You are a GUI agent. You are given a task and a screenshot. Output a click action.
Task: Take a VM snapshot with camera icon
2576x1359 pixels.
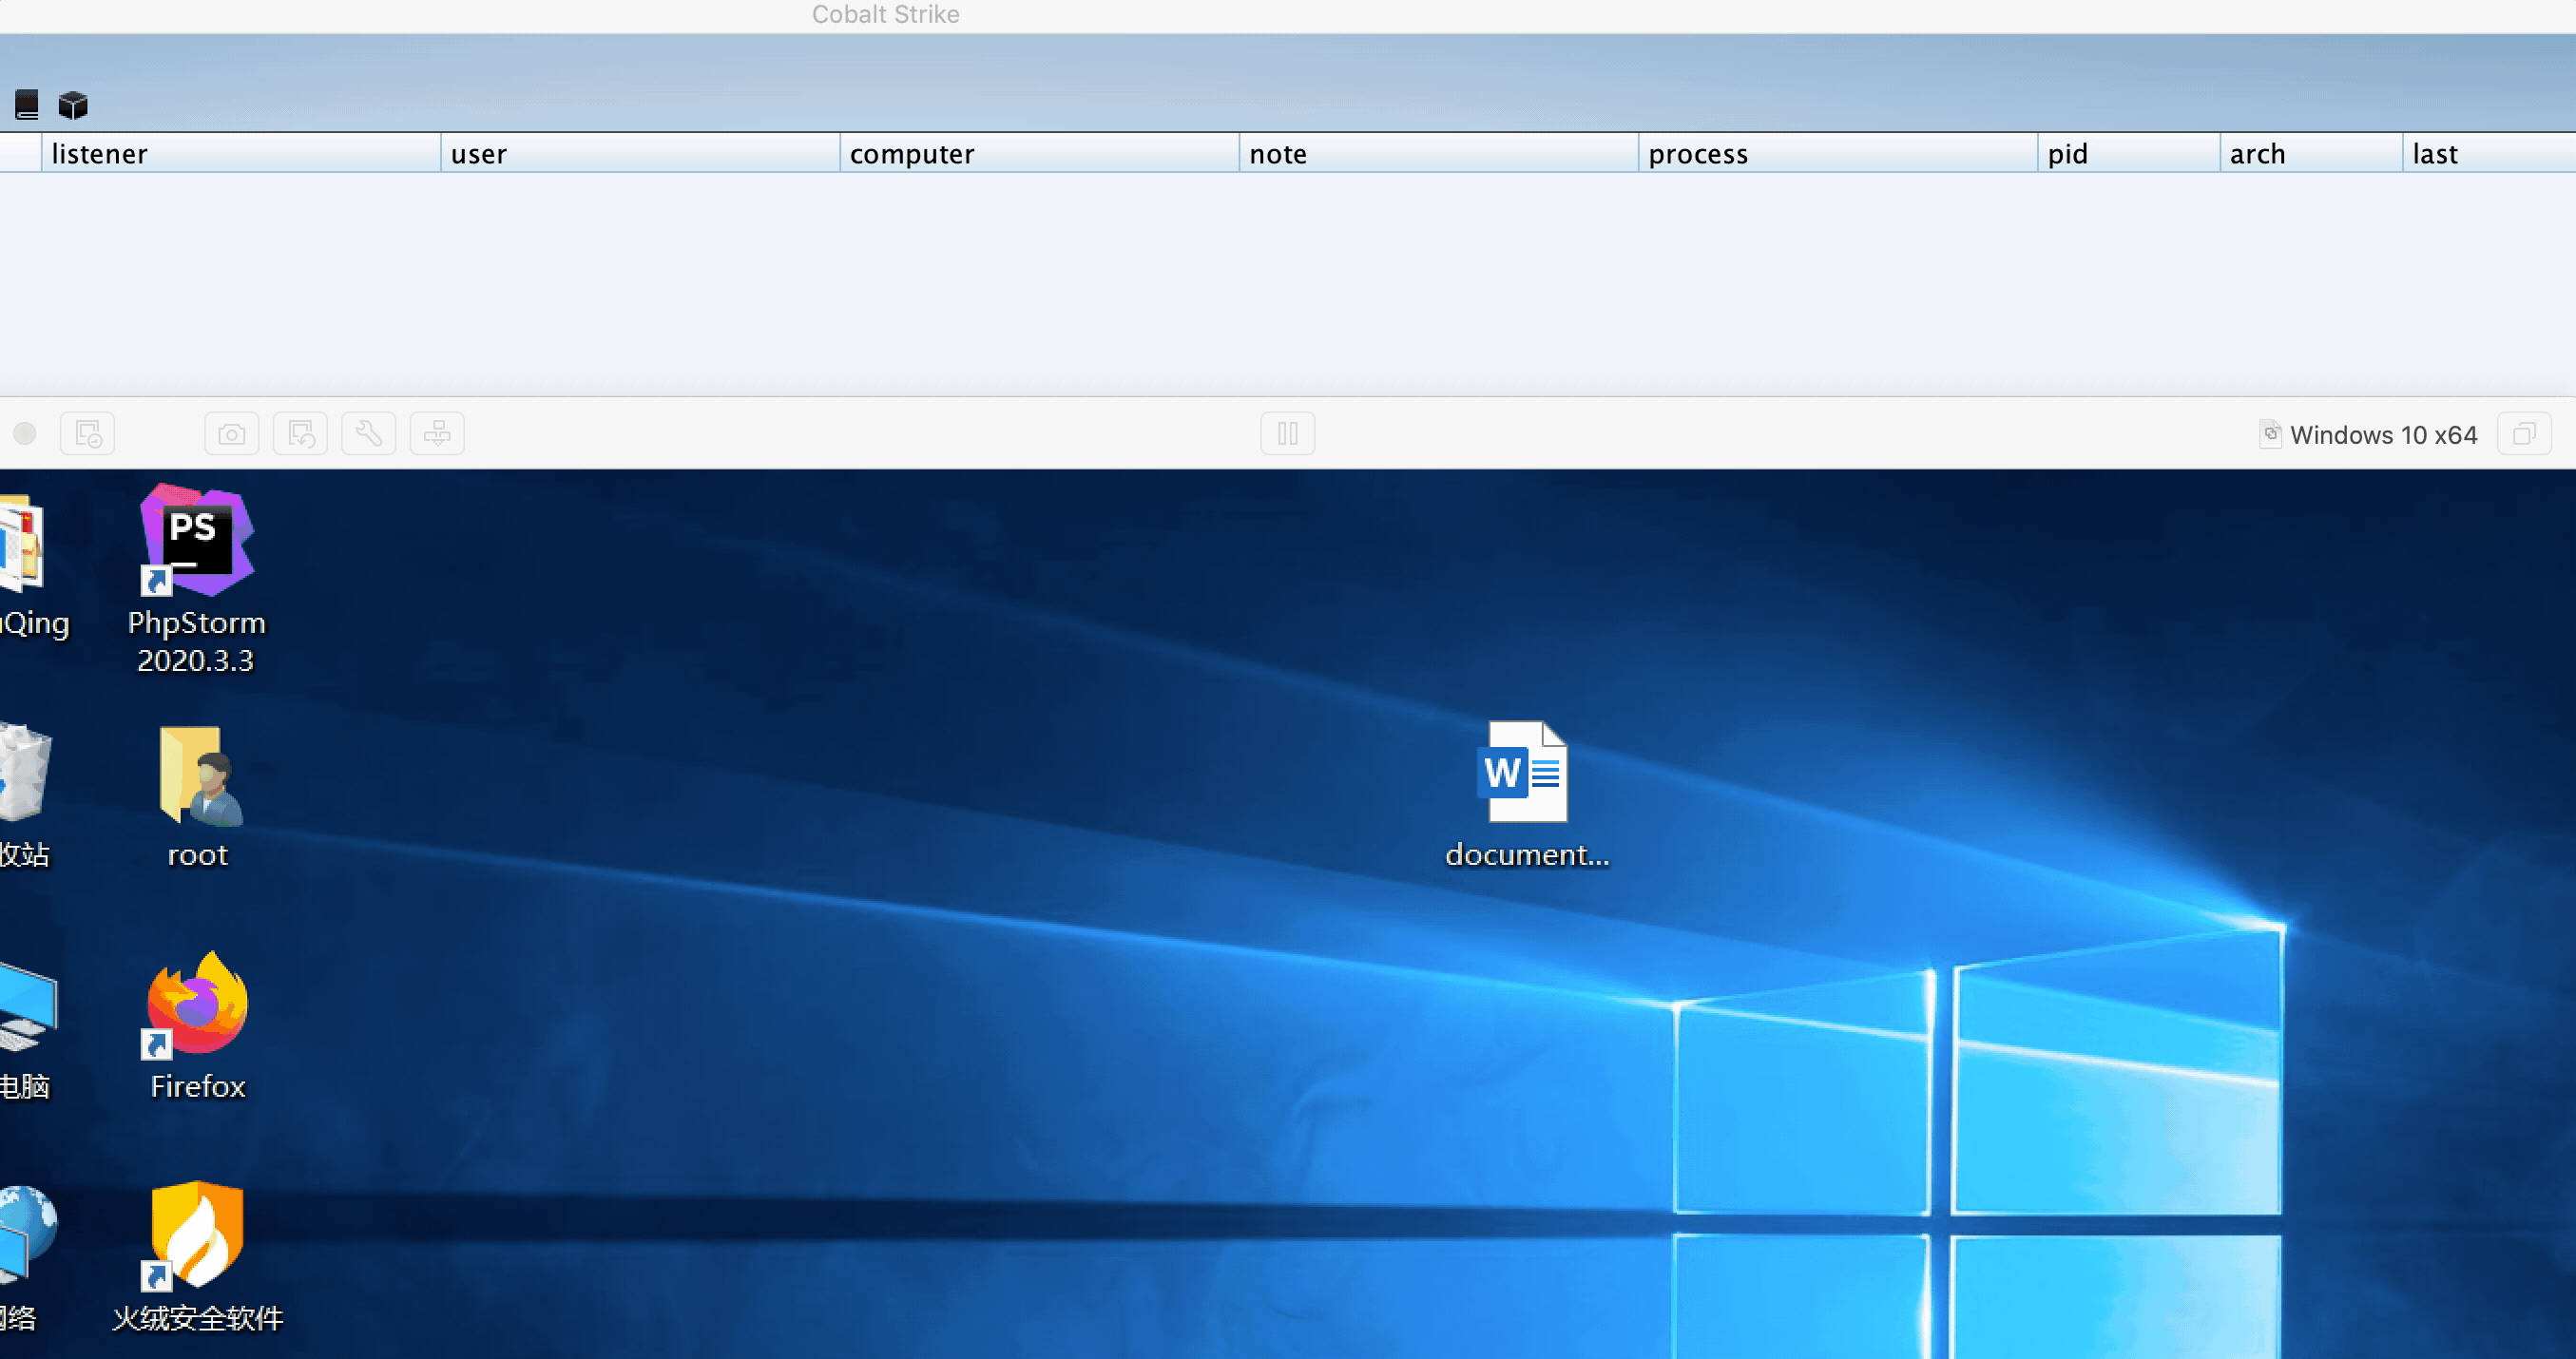click(x=232, y=434)
